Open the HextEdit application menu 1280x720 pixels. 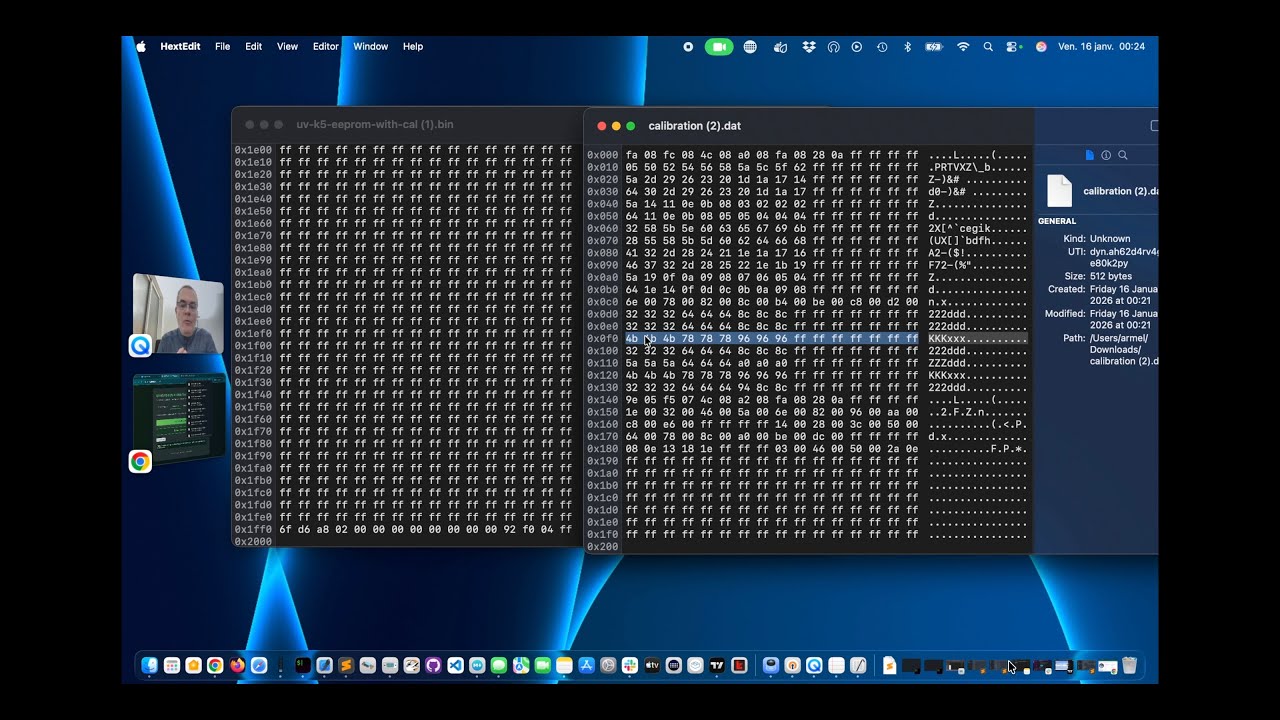click(x=180, y=46)
